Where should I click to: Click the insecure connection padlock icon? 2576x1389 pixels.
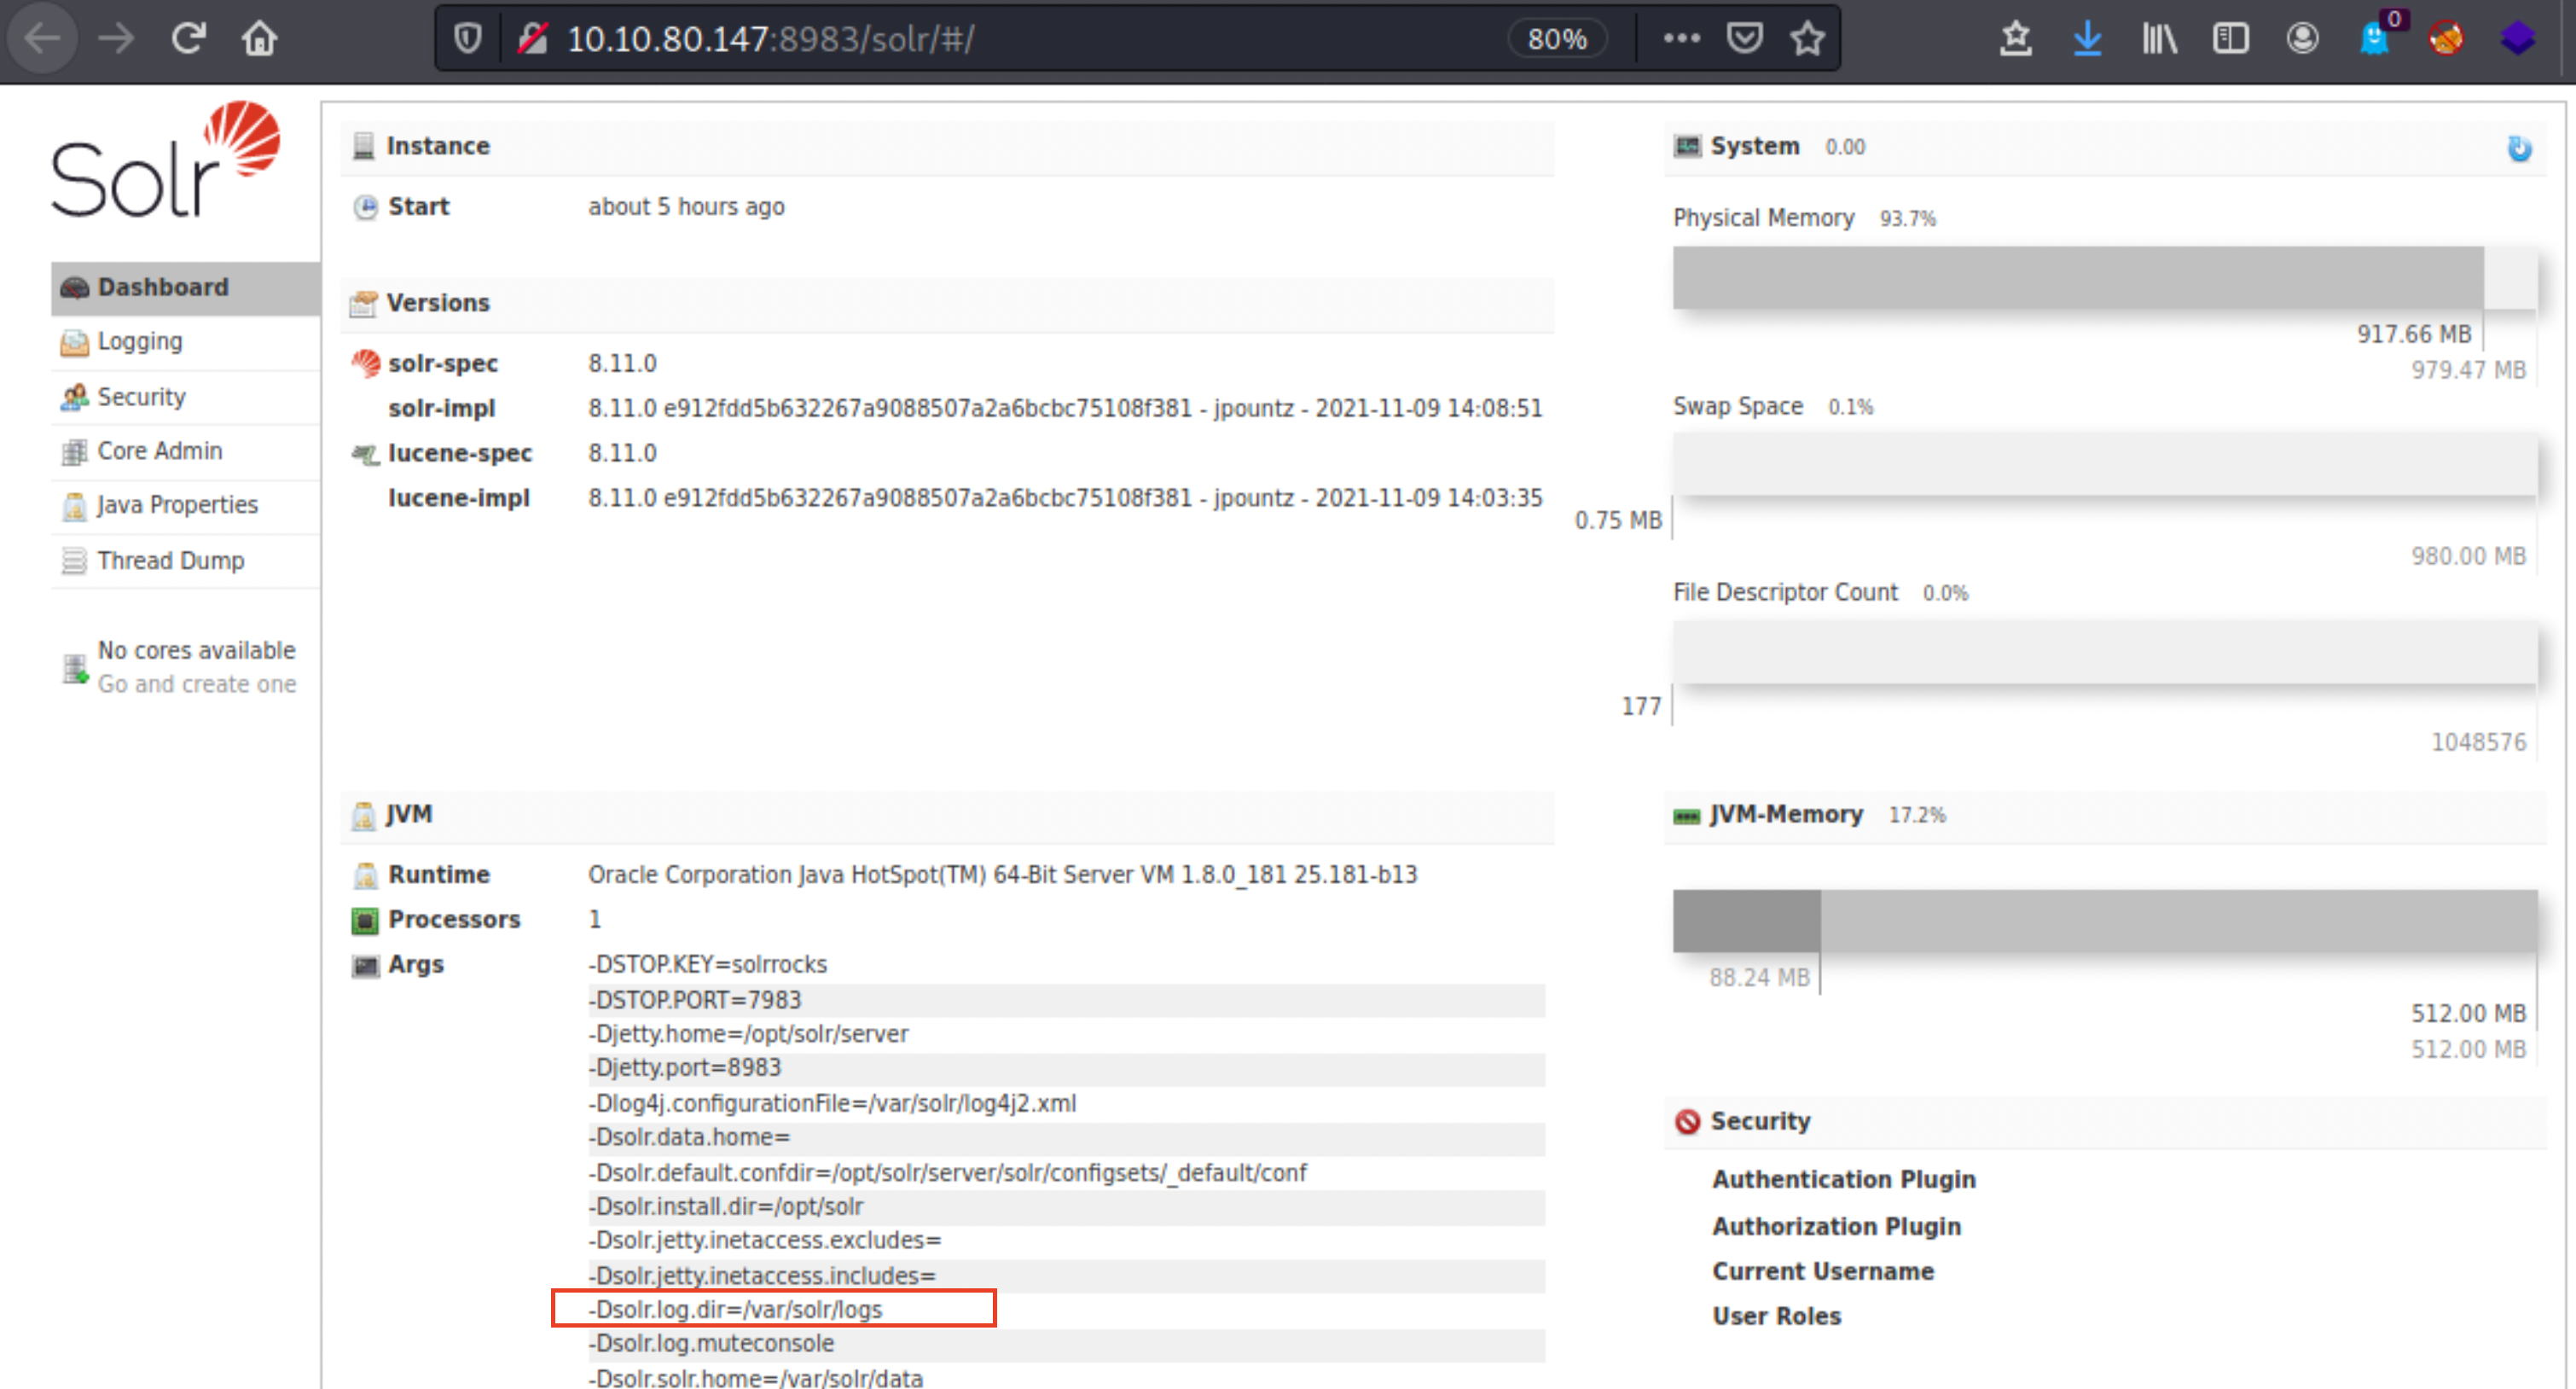(x=533, y=39)
